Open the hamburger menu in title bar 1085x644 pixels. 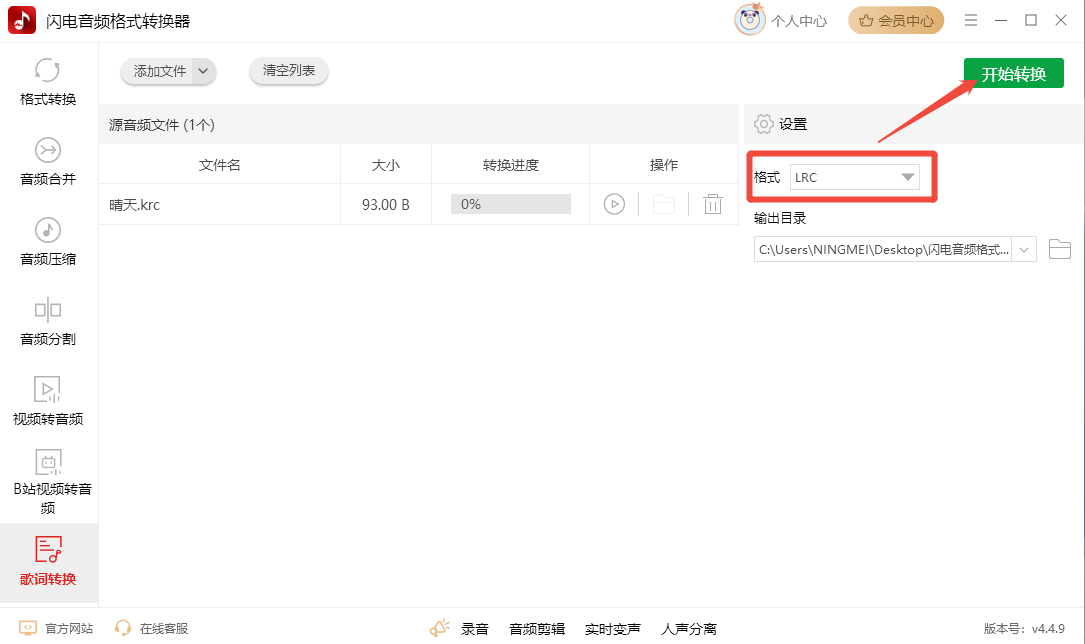pos(971,20)
